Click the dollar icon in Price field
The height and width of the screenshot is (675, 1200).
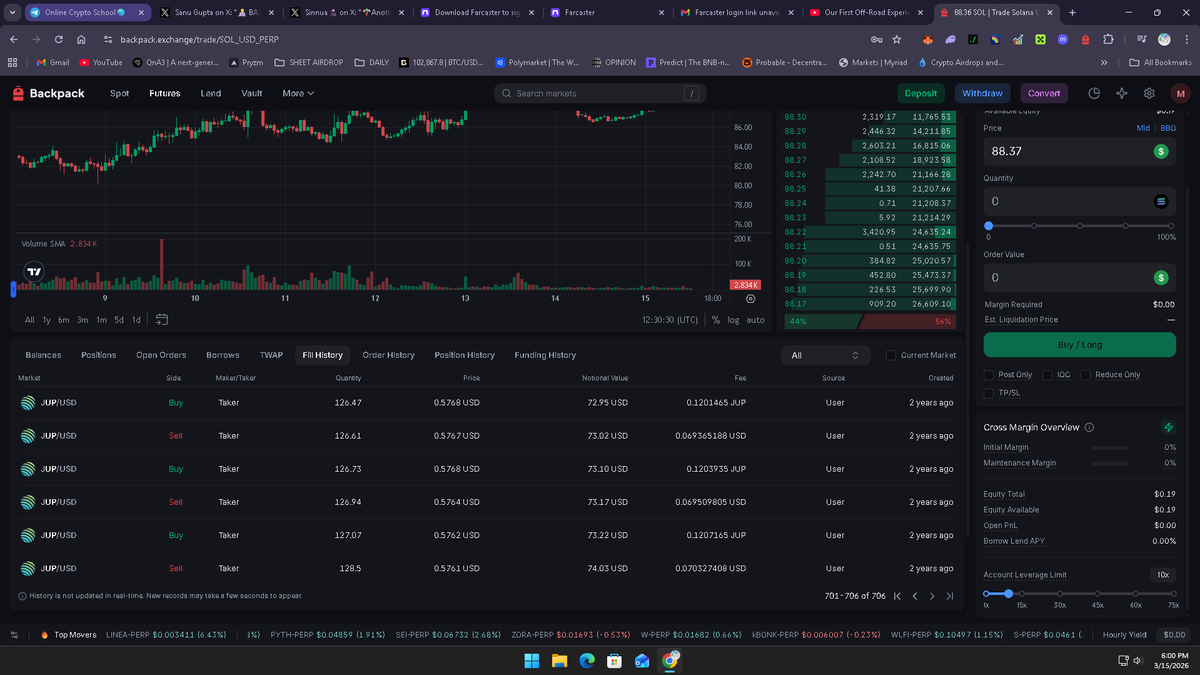(x=1160, y=151)
